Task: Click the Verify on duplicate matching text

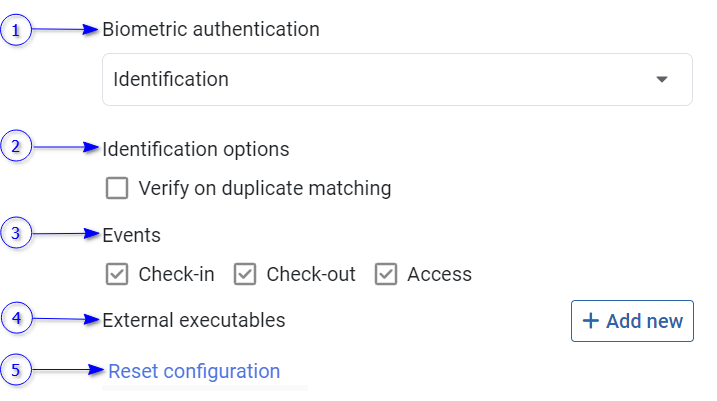Action: [x=265, y=188]
